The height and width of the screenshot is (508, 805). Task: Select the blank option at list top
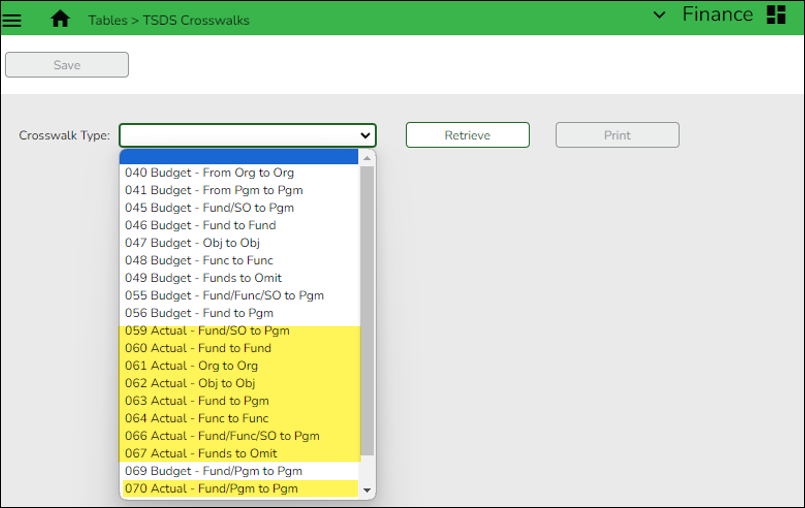tap(240, 157)
